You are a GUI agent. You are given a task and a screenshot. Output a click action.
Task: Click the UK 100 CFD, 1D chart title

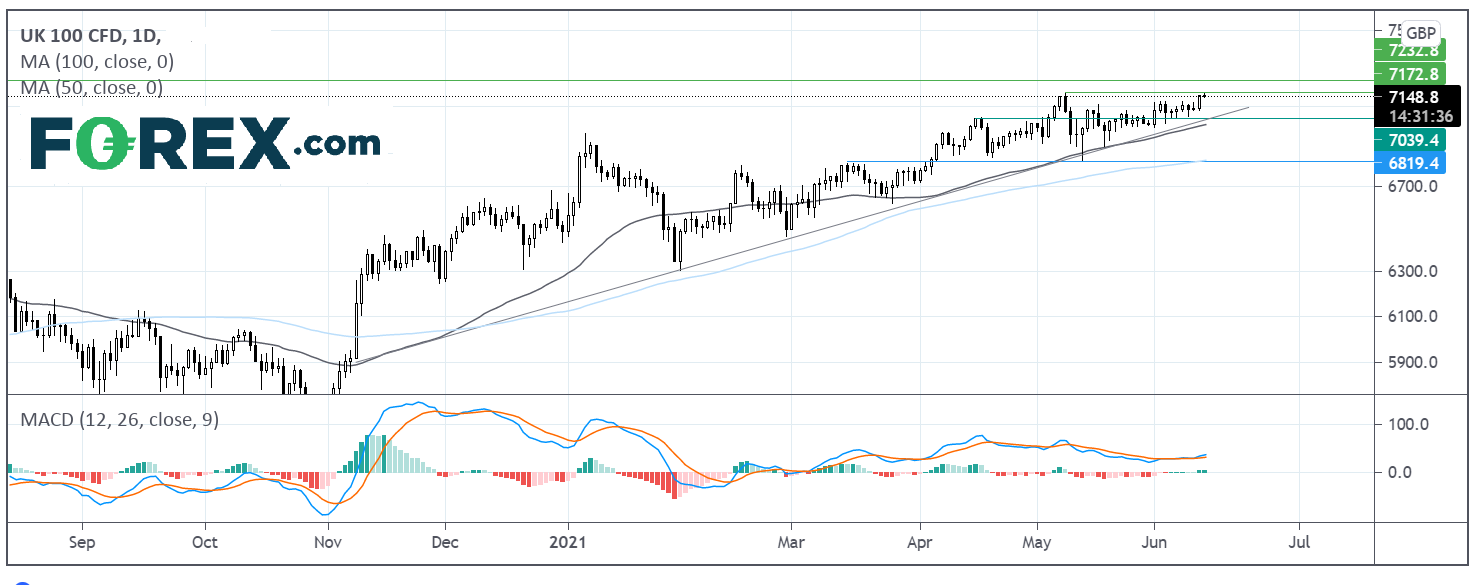(90, 36)
